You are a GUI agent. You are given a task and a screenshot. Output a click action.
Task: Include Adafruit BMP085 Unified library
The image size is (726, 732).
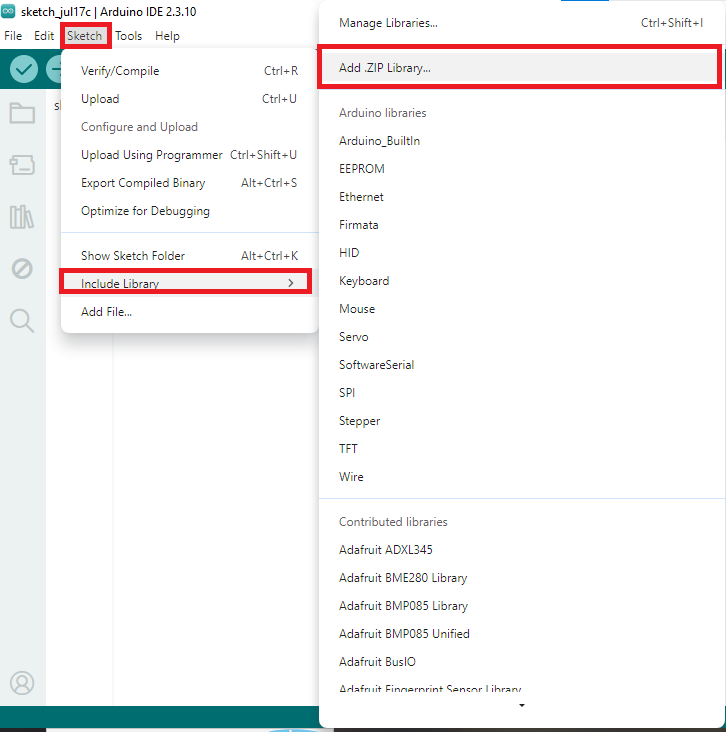[x=521, y=634]
